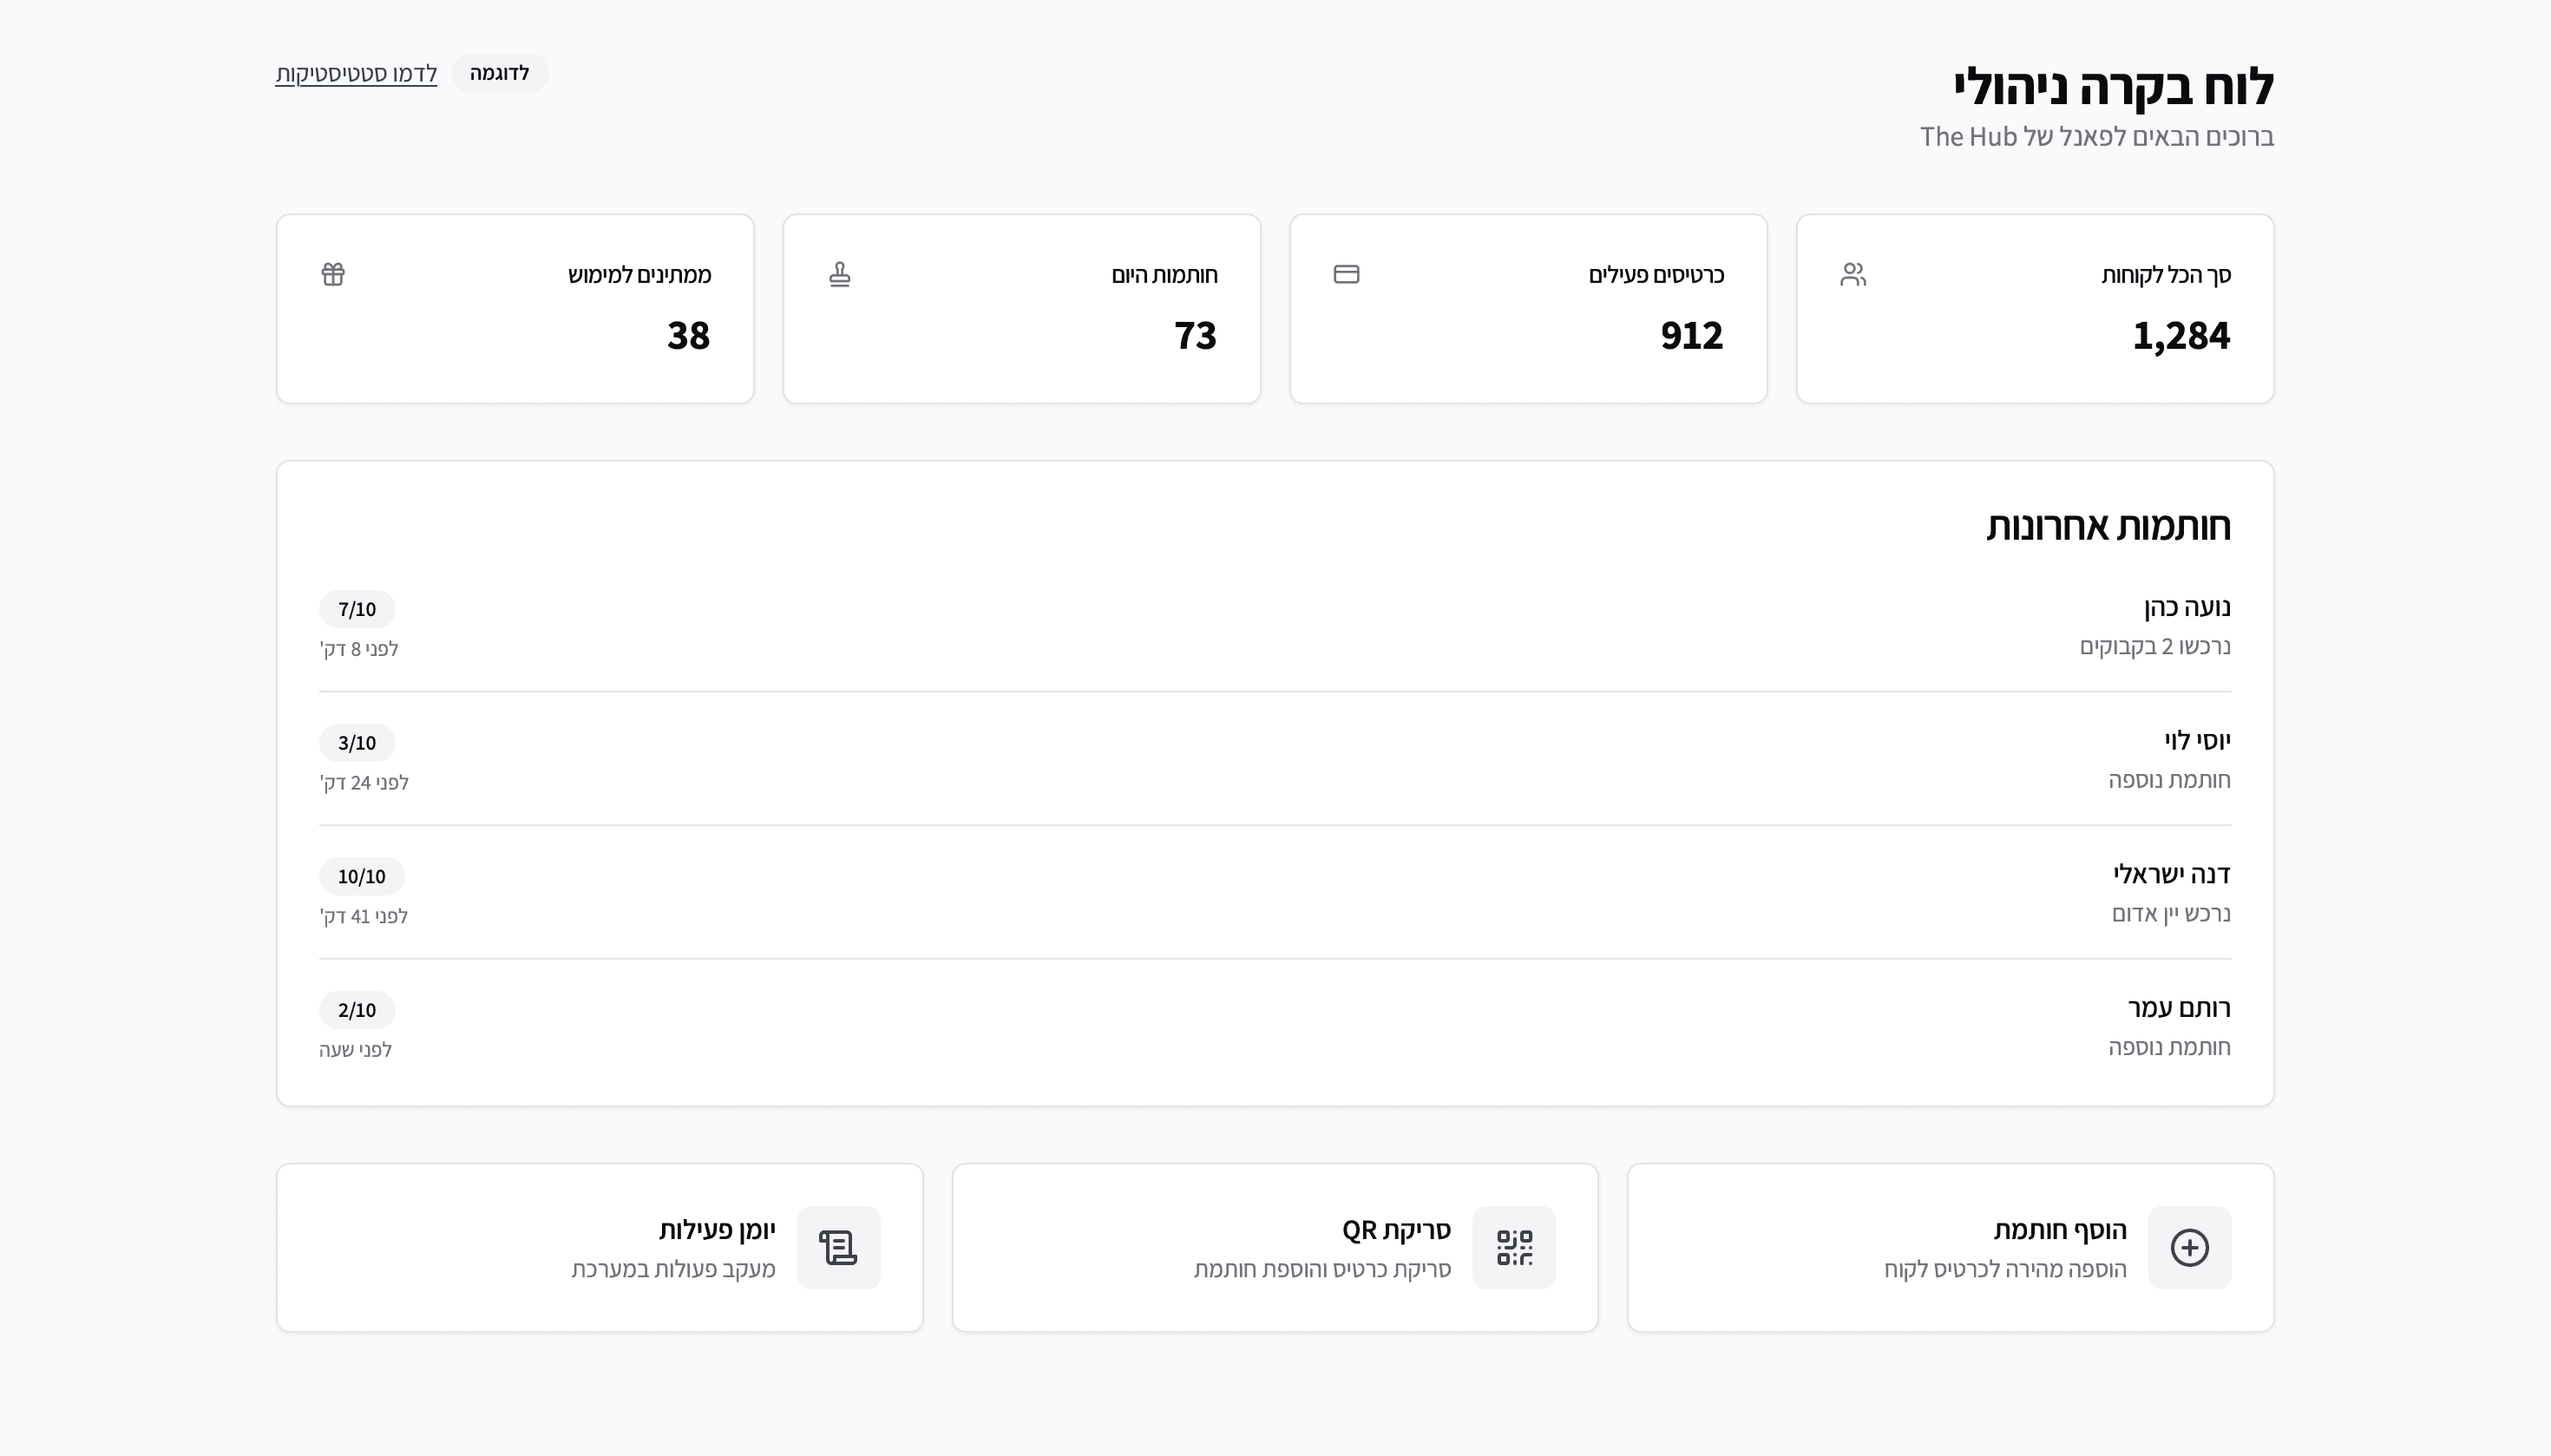Click the QR code scan icon

point(1514,1247)
